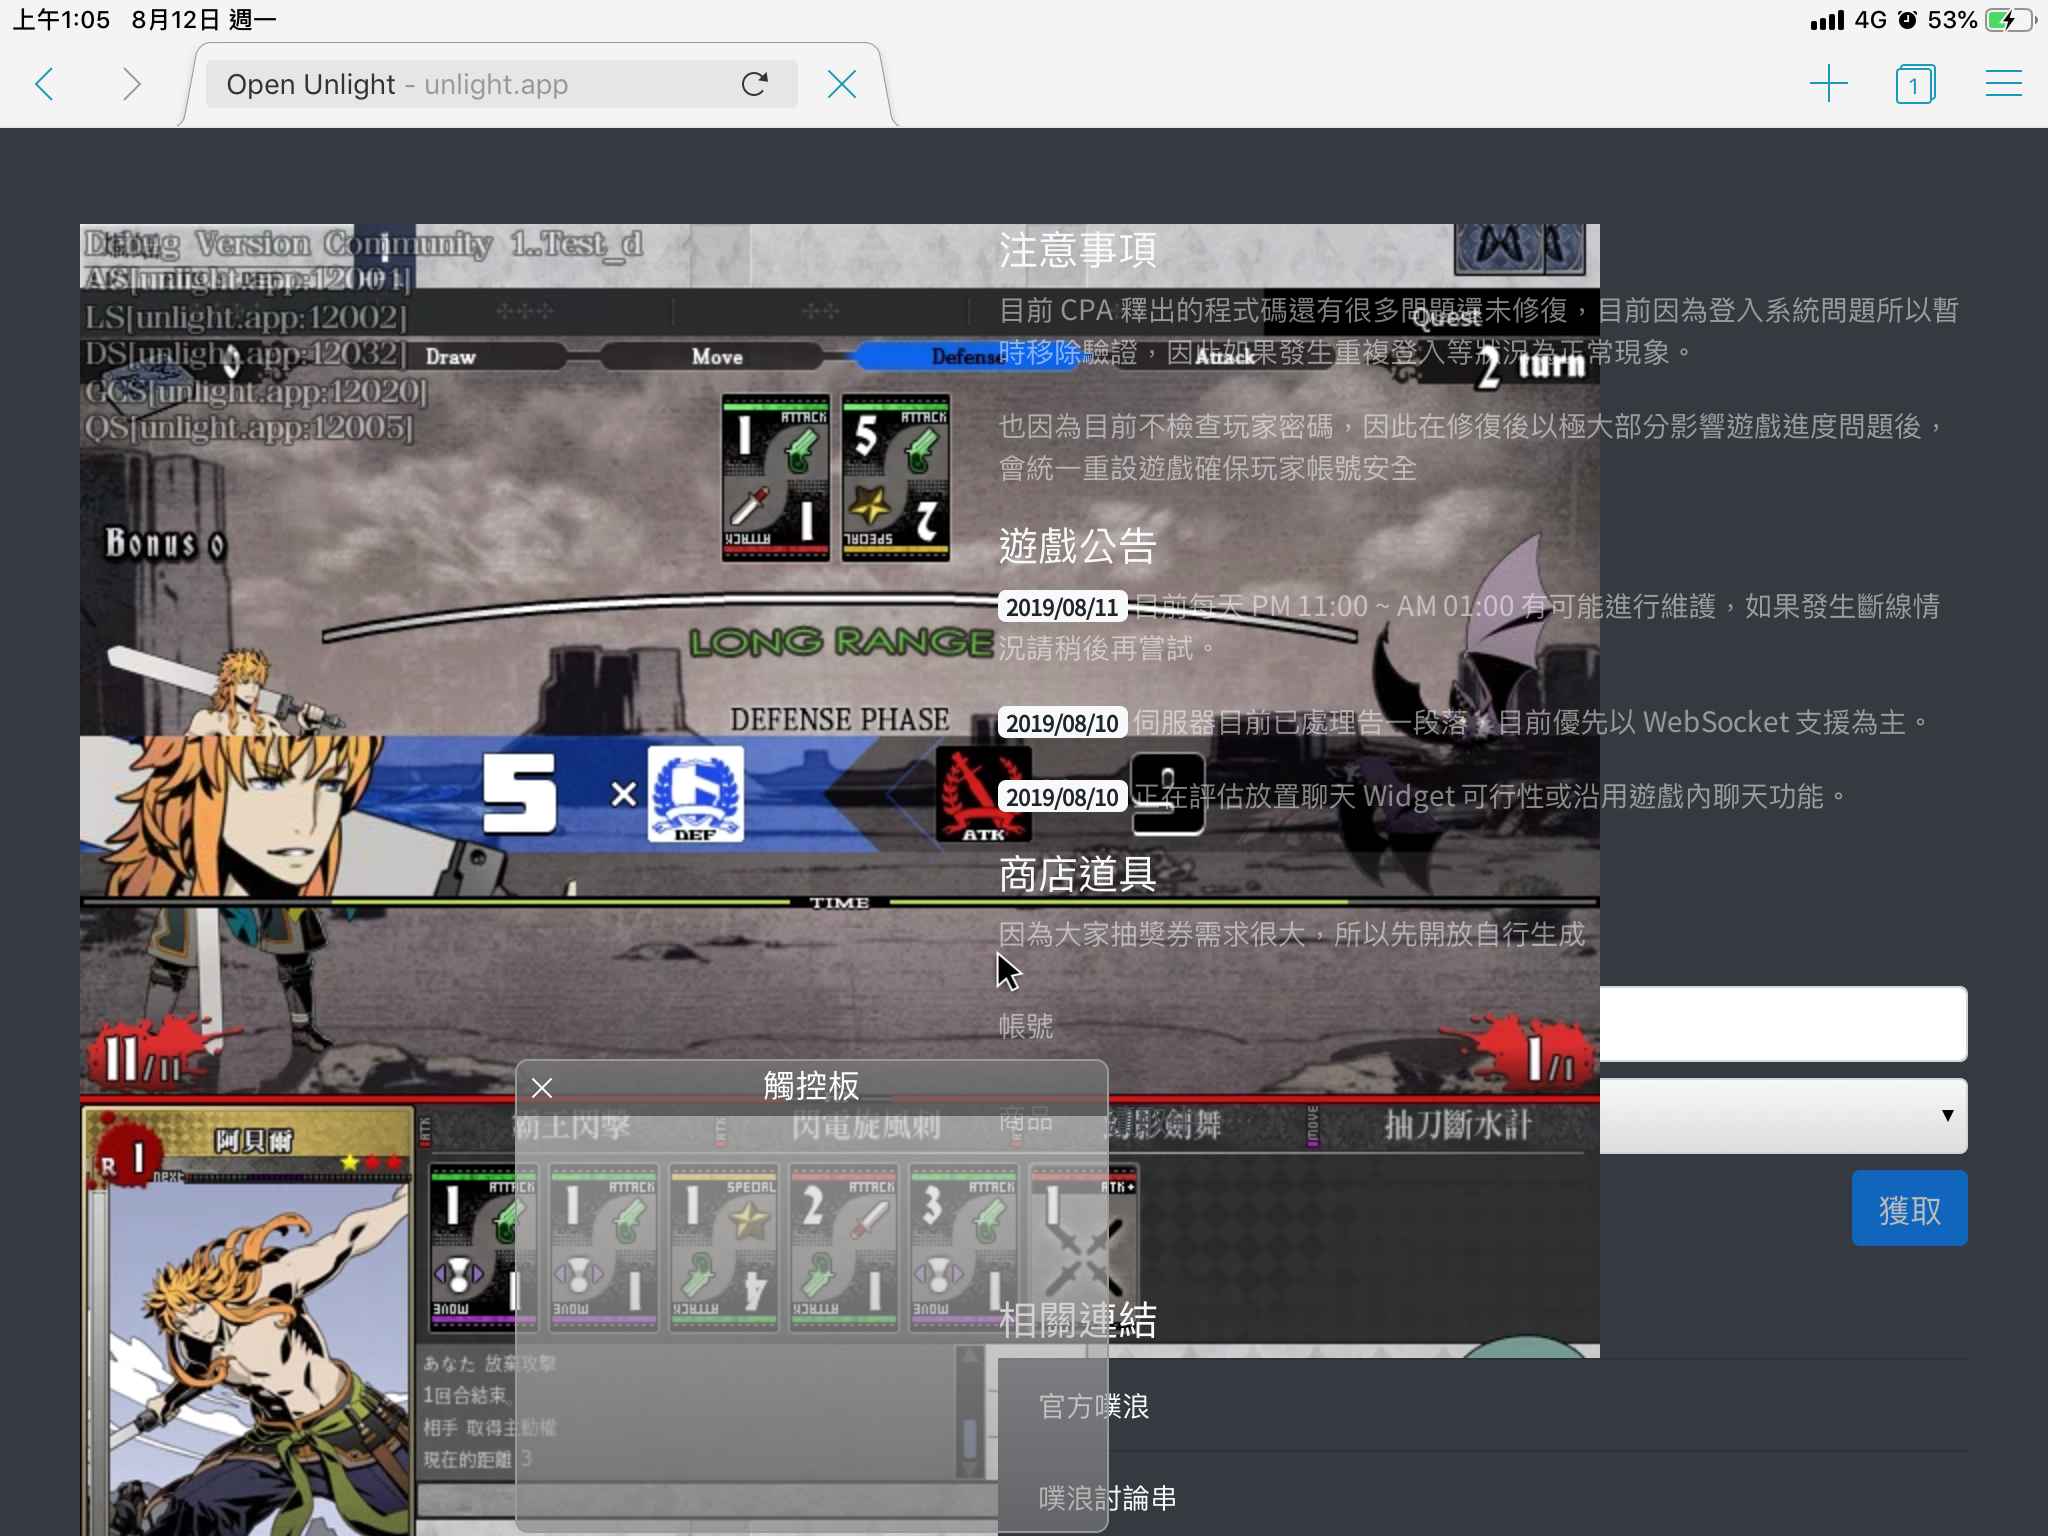Reload the Open Unlight page
This screenshot has height=1536, width=2048.
tap(755, 84)
